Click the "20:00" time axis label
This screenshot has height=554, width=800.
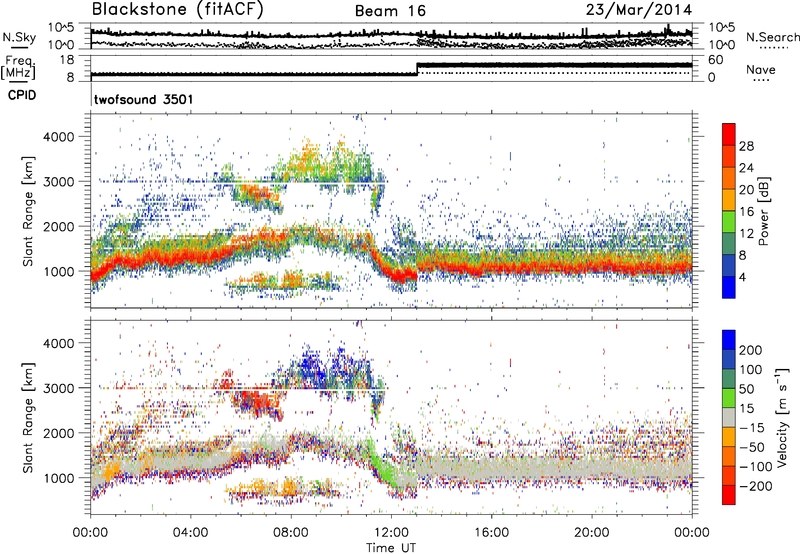(x=591, y=533)
